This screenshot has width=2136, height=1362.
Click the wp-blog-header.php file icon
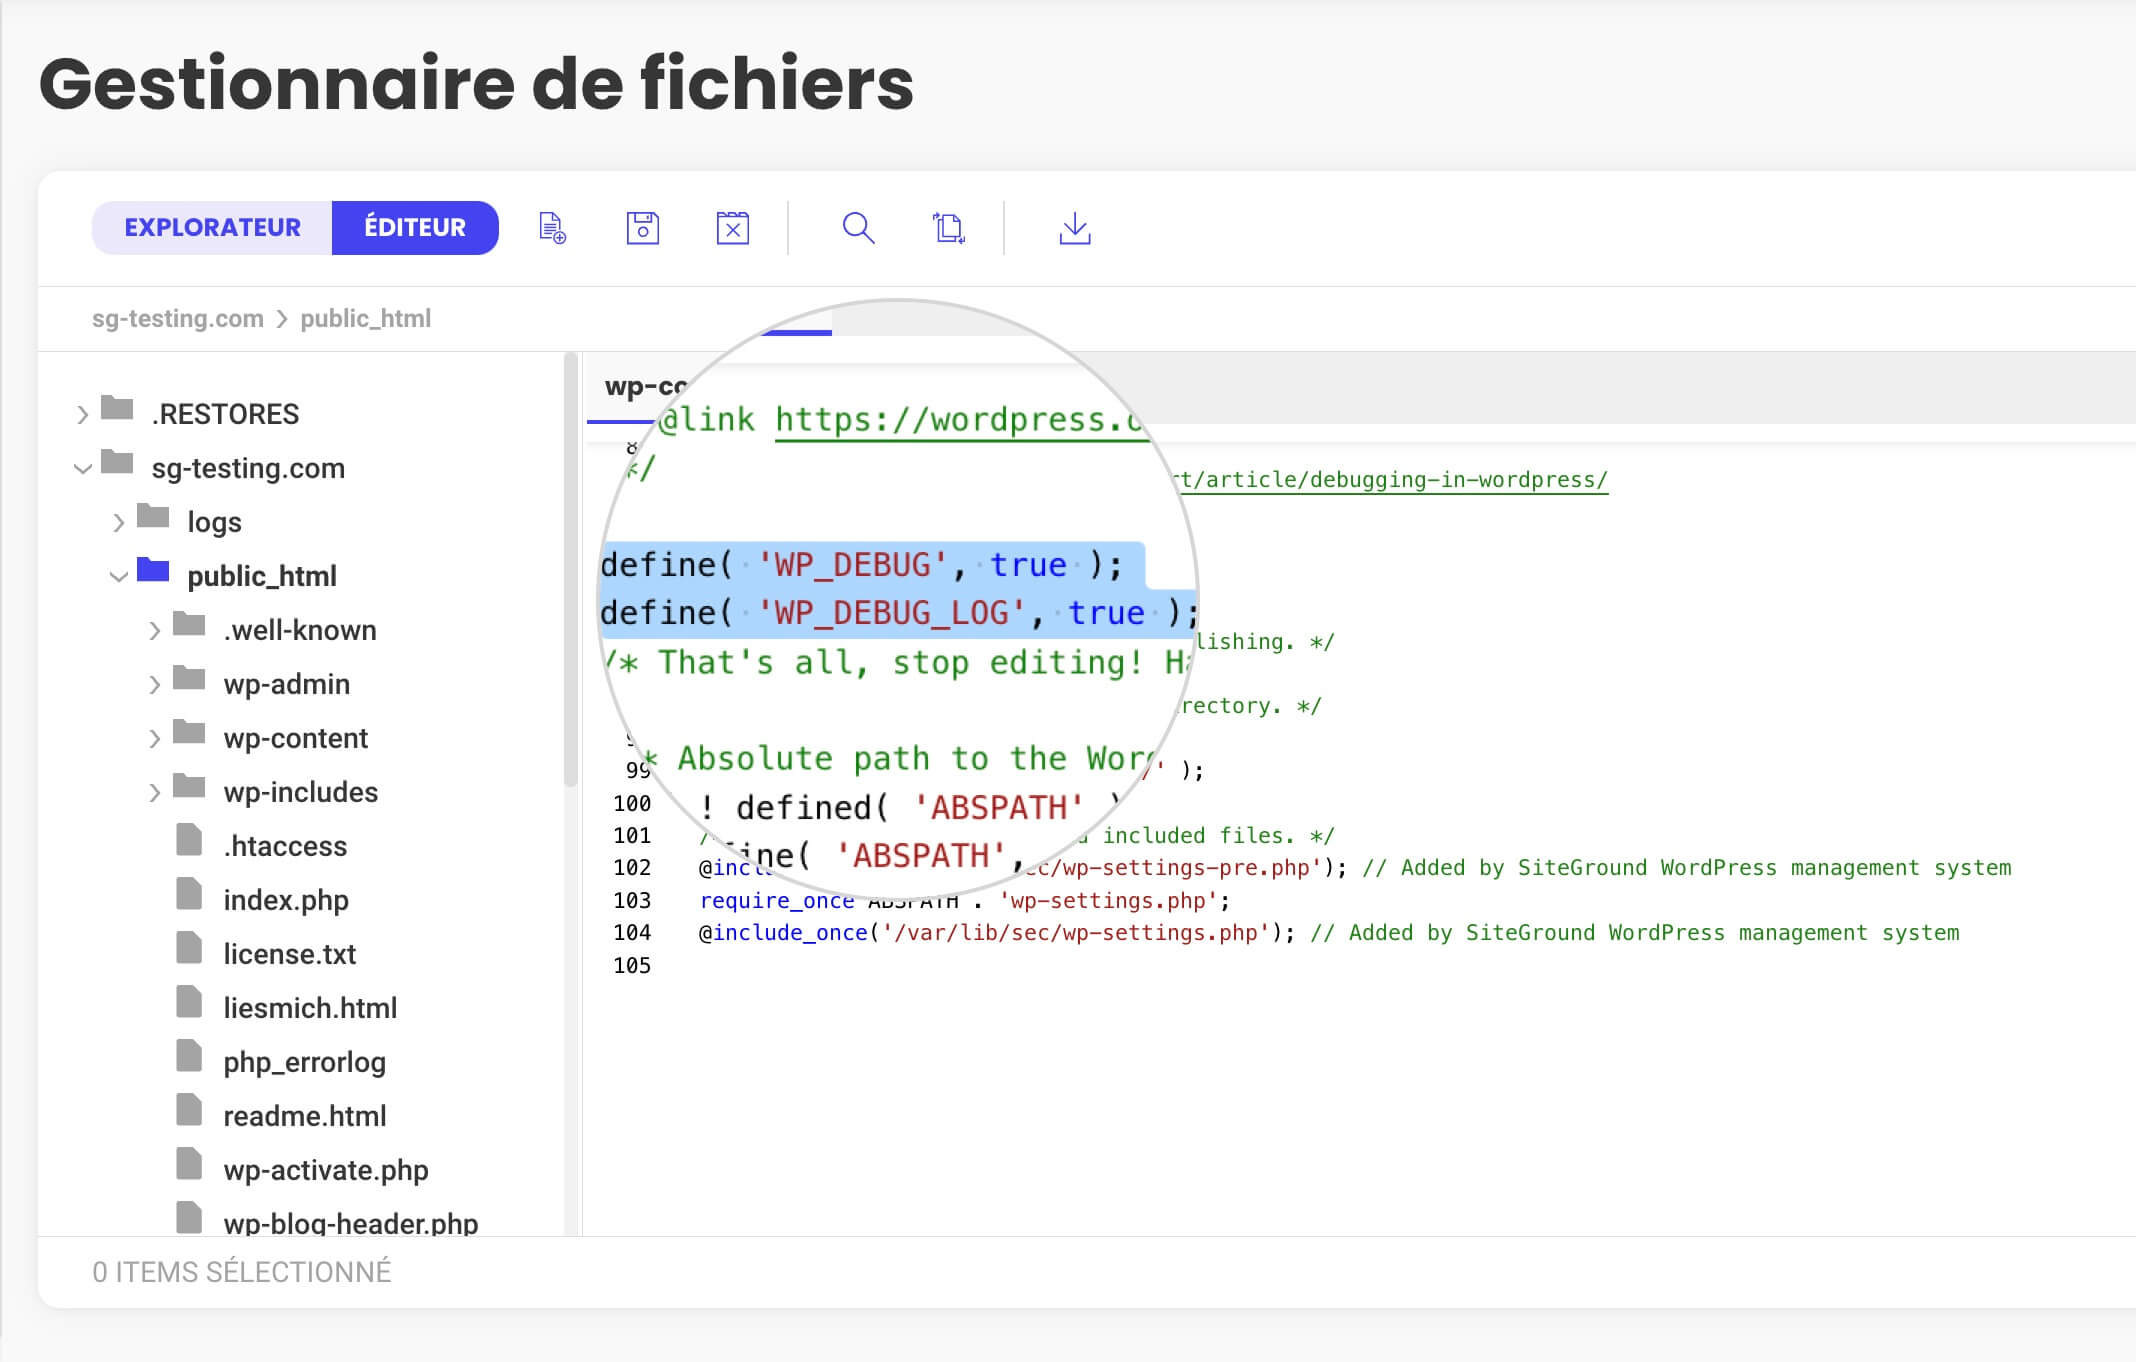click(x=189, y=1217)
